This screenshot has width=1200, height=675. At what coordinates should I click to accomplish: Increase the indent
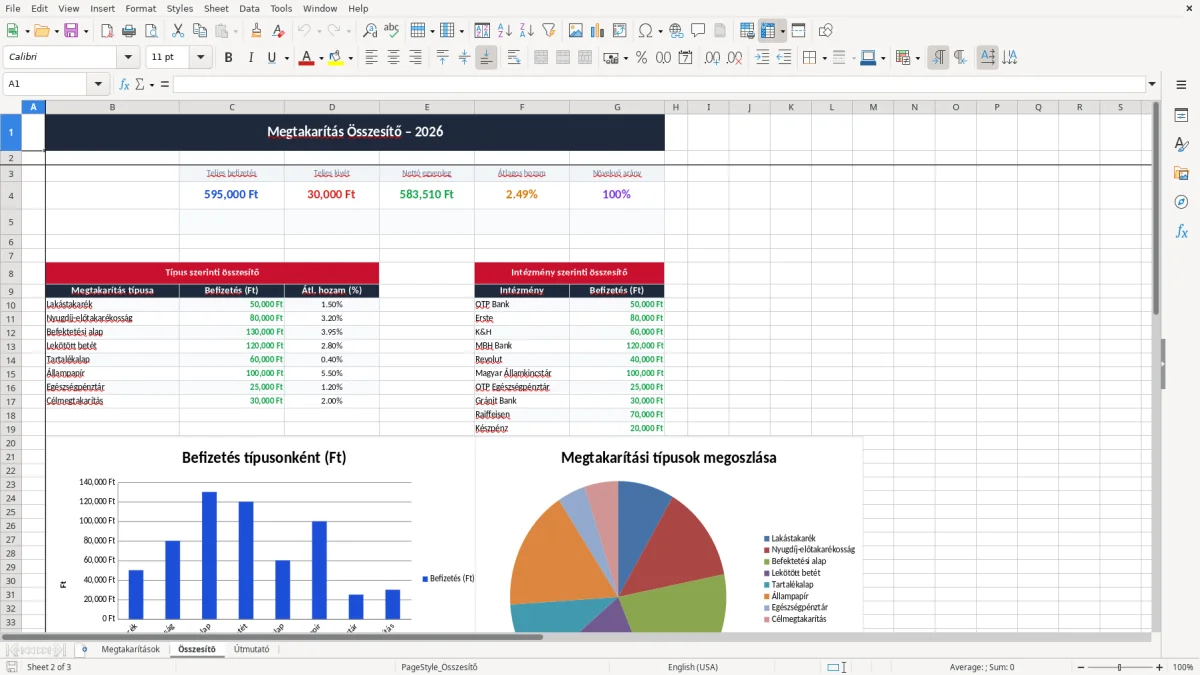tap(762, 58)
